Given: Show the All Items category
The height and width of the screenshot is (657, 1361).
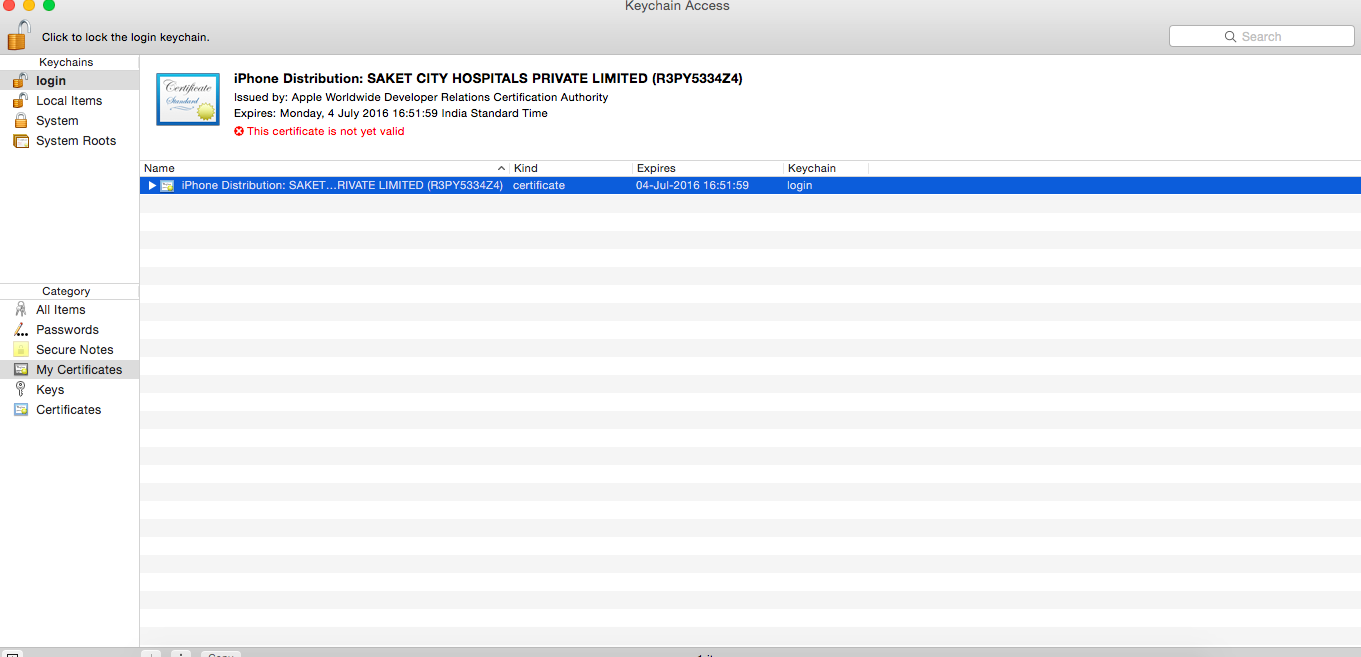Looking at the screenshot, I should point(69,310).
